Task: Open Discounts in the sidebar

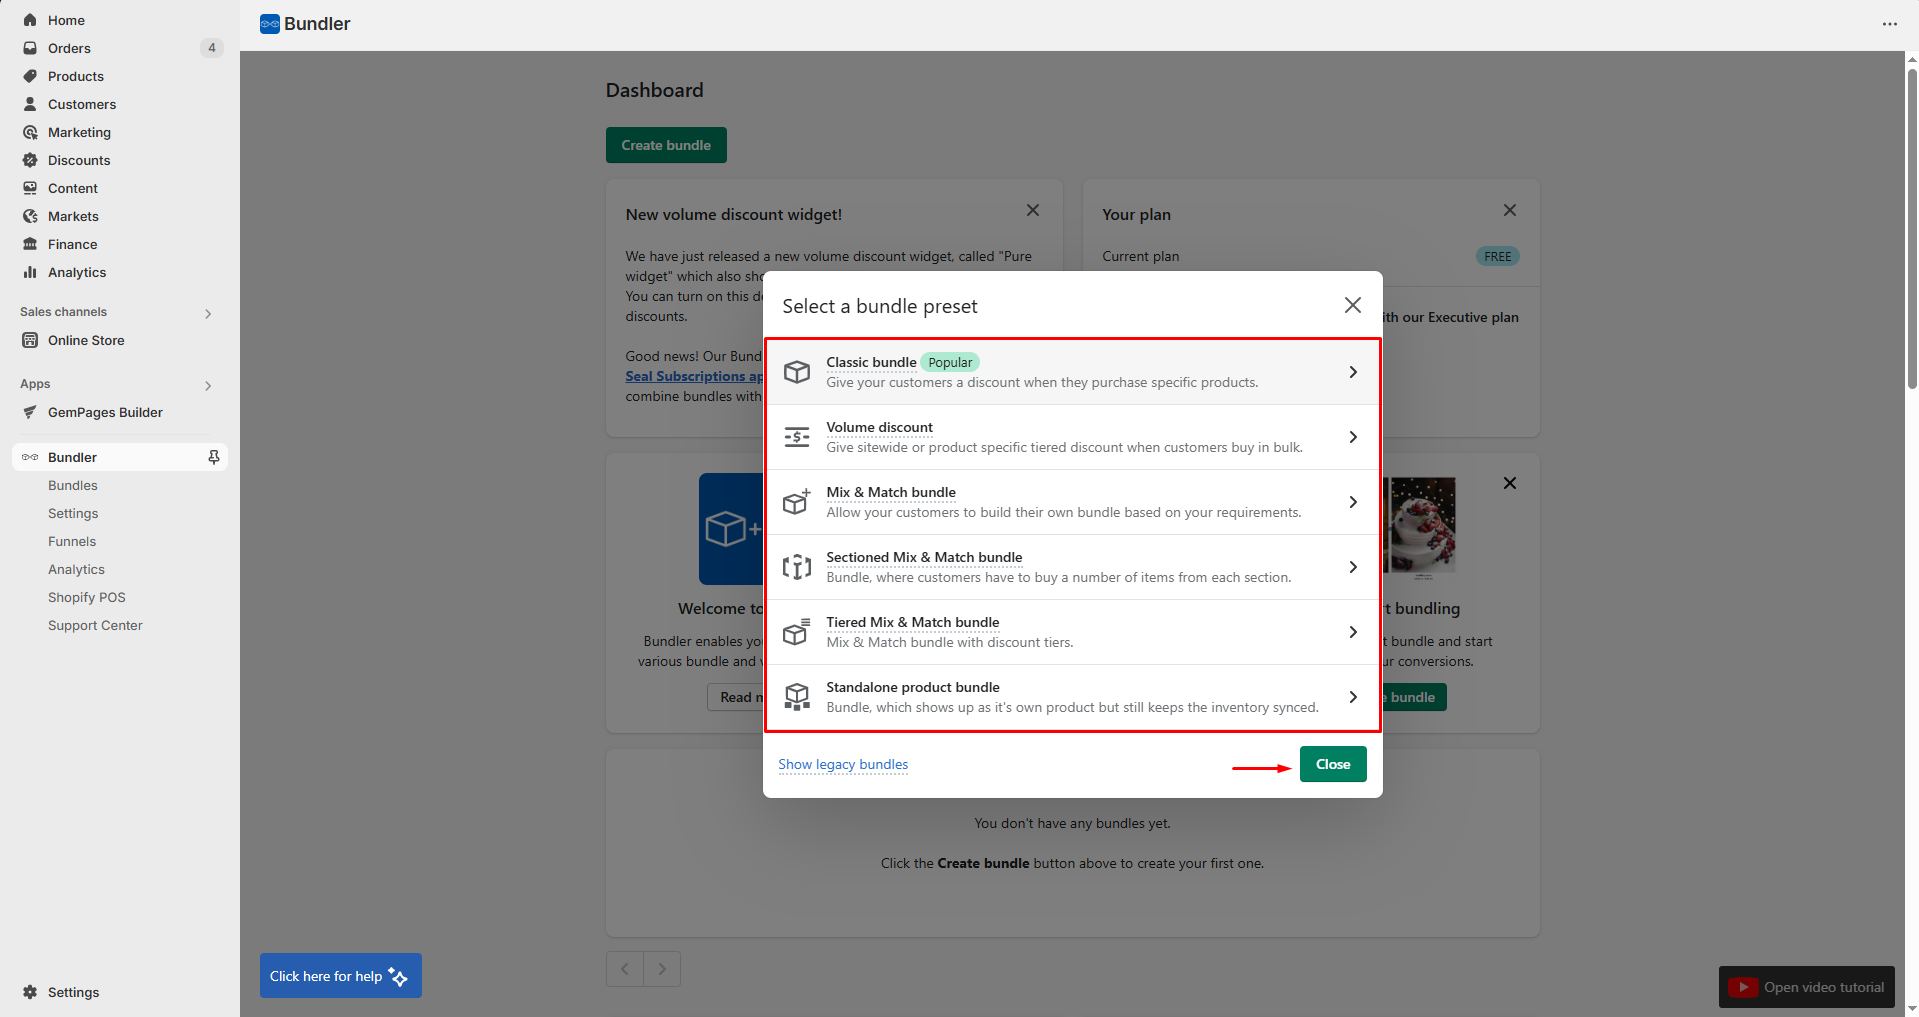Action: click(x=79, y=160)
